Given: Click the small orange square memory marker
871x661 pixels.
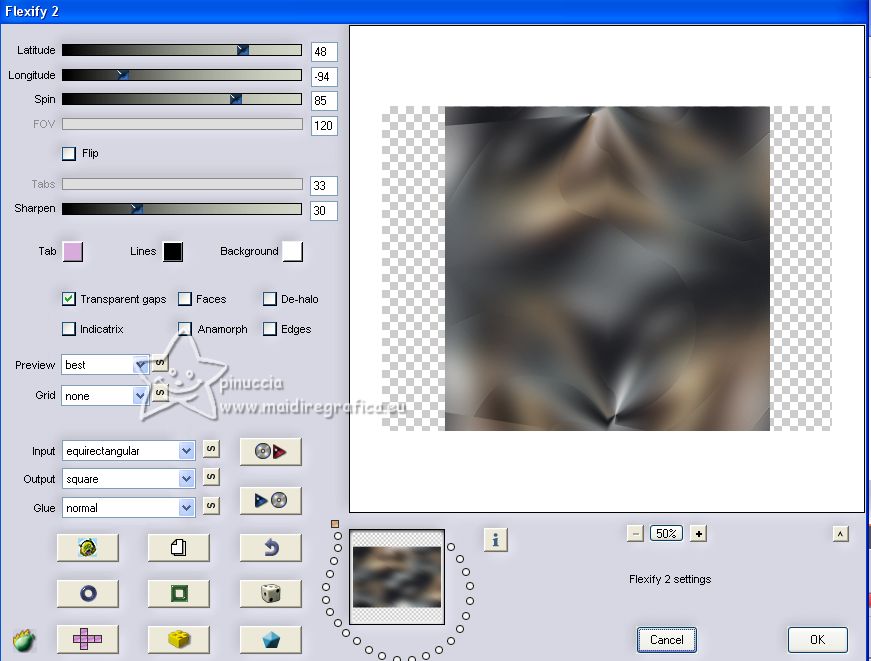Looking at the screenshot, I should [x=334, y=524].
